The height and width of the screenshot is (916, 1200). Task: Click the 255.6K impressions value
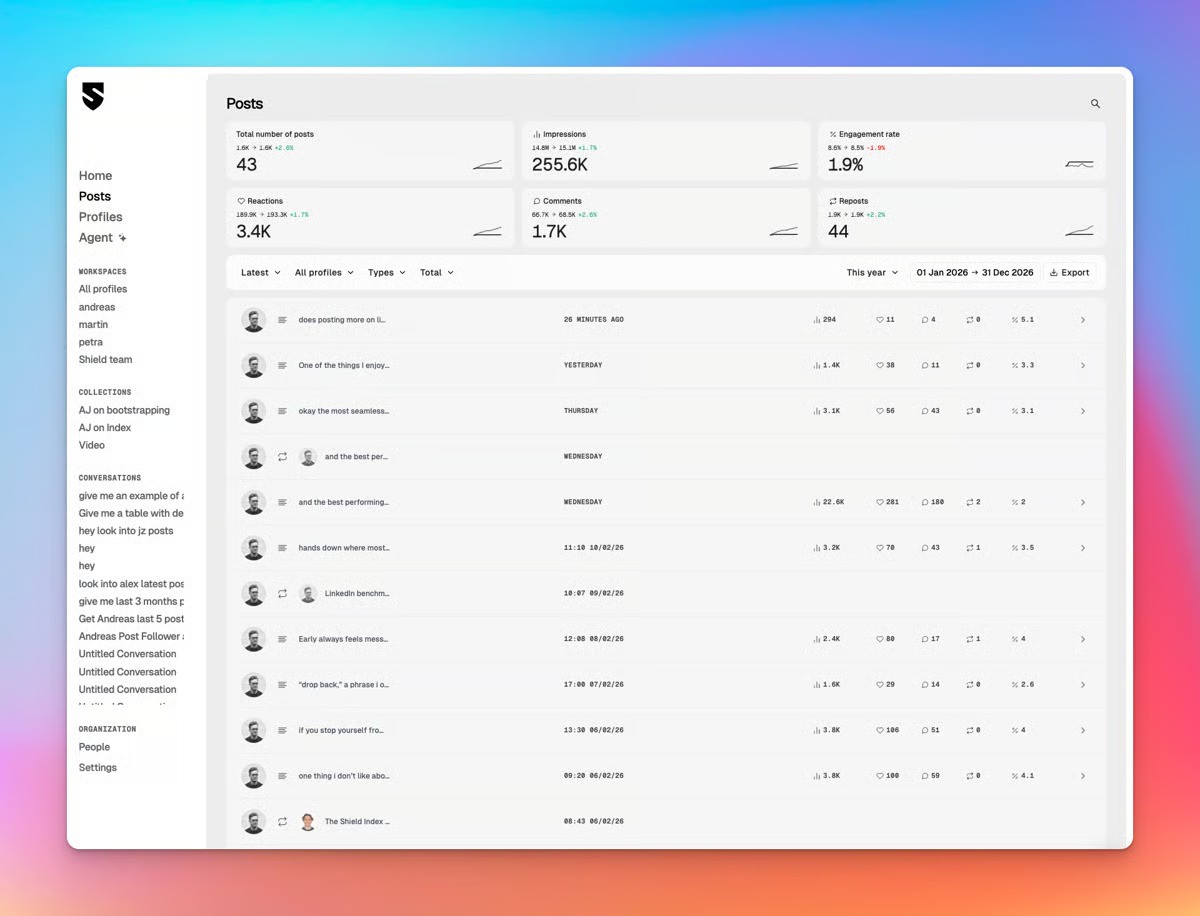click(560, 165)
